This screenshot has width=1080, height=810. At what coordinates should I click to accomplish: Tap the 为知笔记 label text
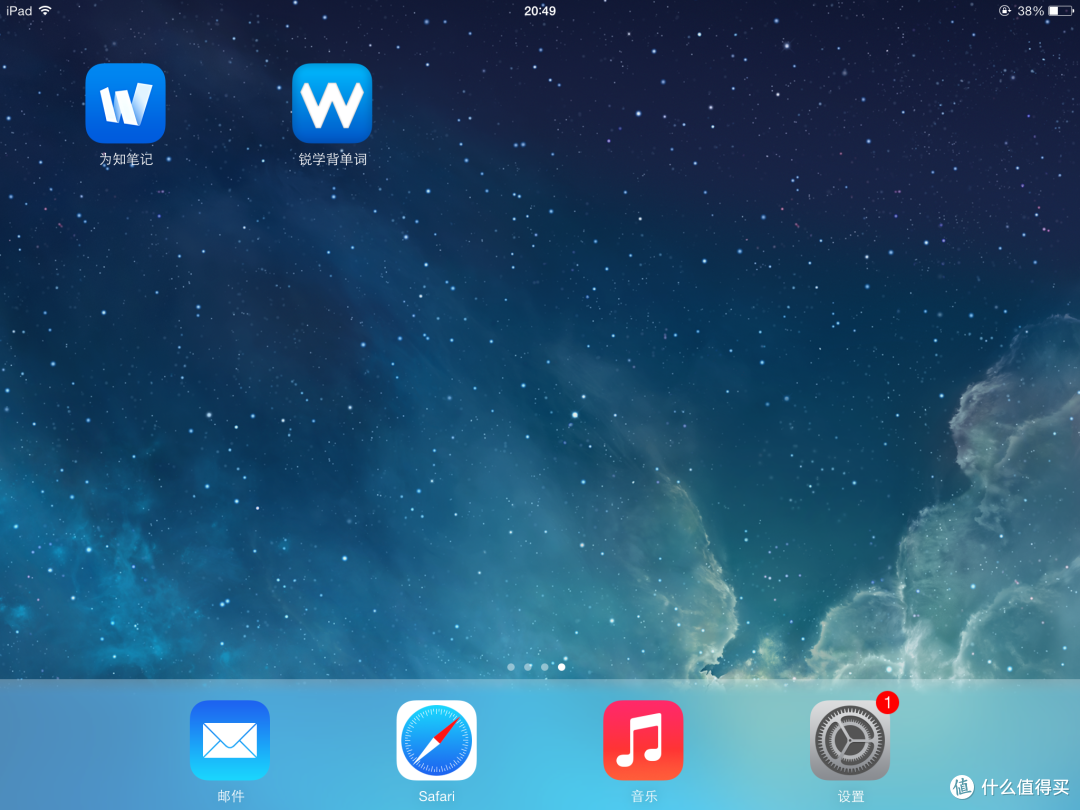(x=126, y=159)
